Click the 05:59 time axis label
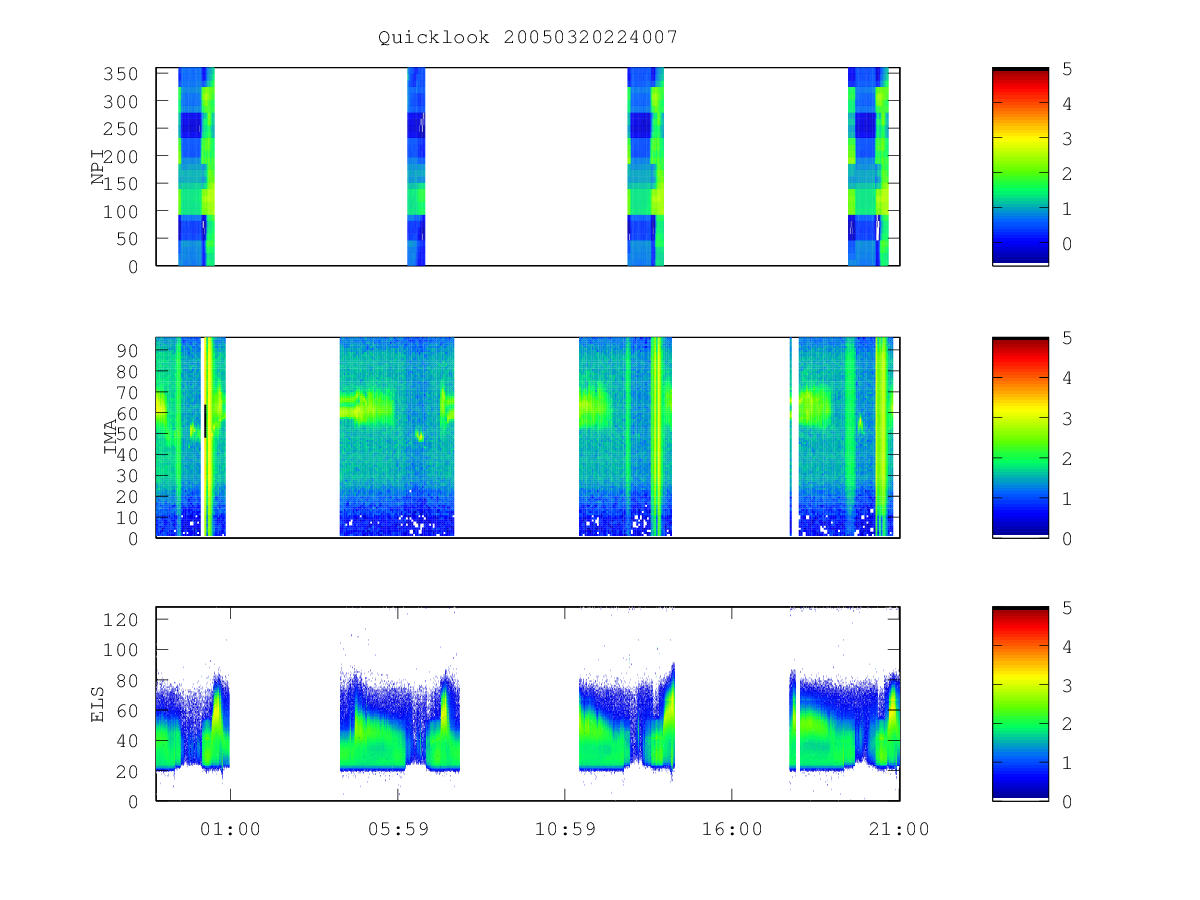This screenshot has width=1200, height=900. pos(398,829)
